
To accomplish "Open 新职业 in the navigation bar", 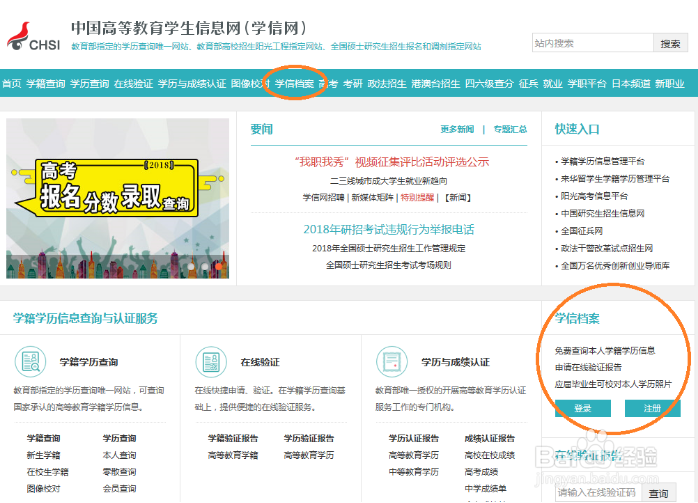I will (x=670, y=83).
